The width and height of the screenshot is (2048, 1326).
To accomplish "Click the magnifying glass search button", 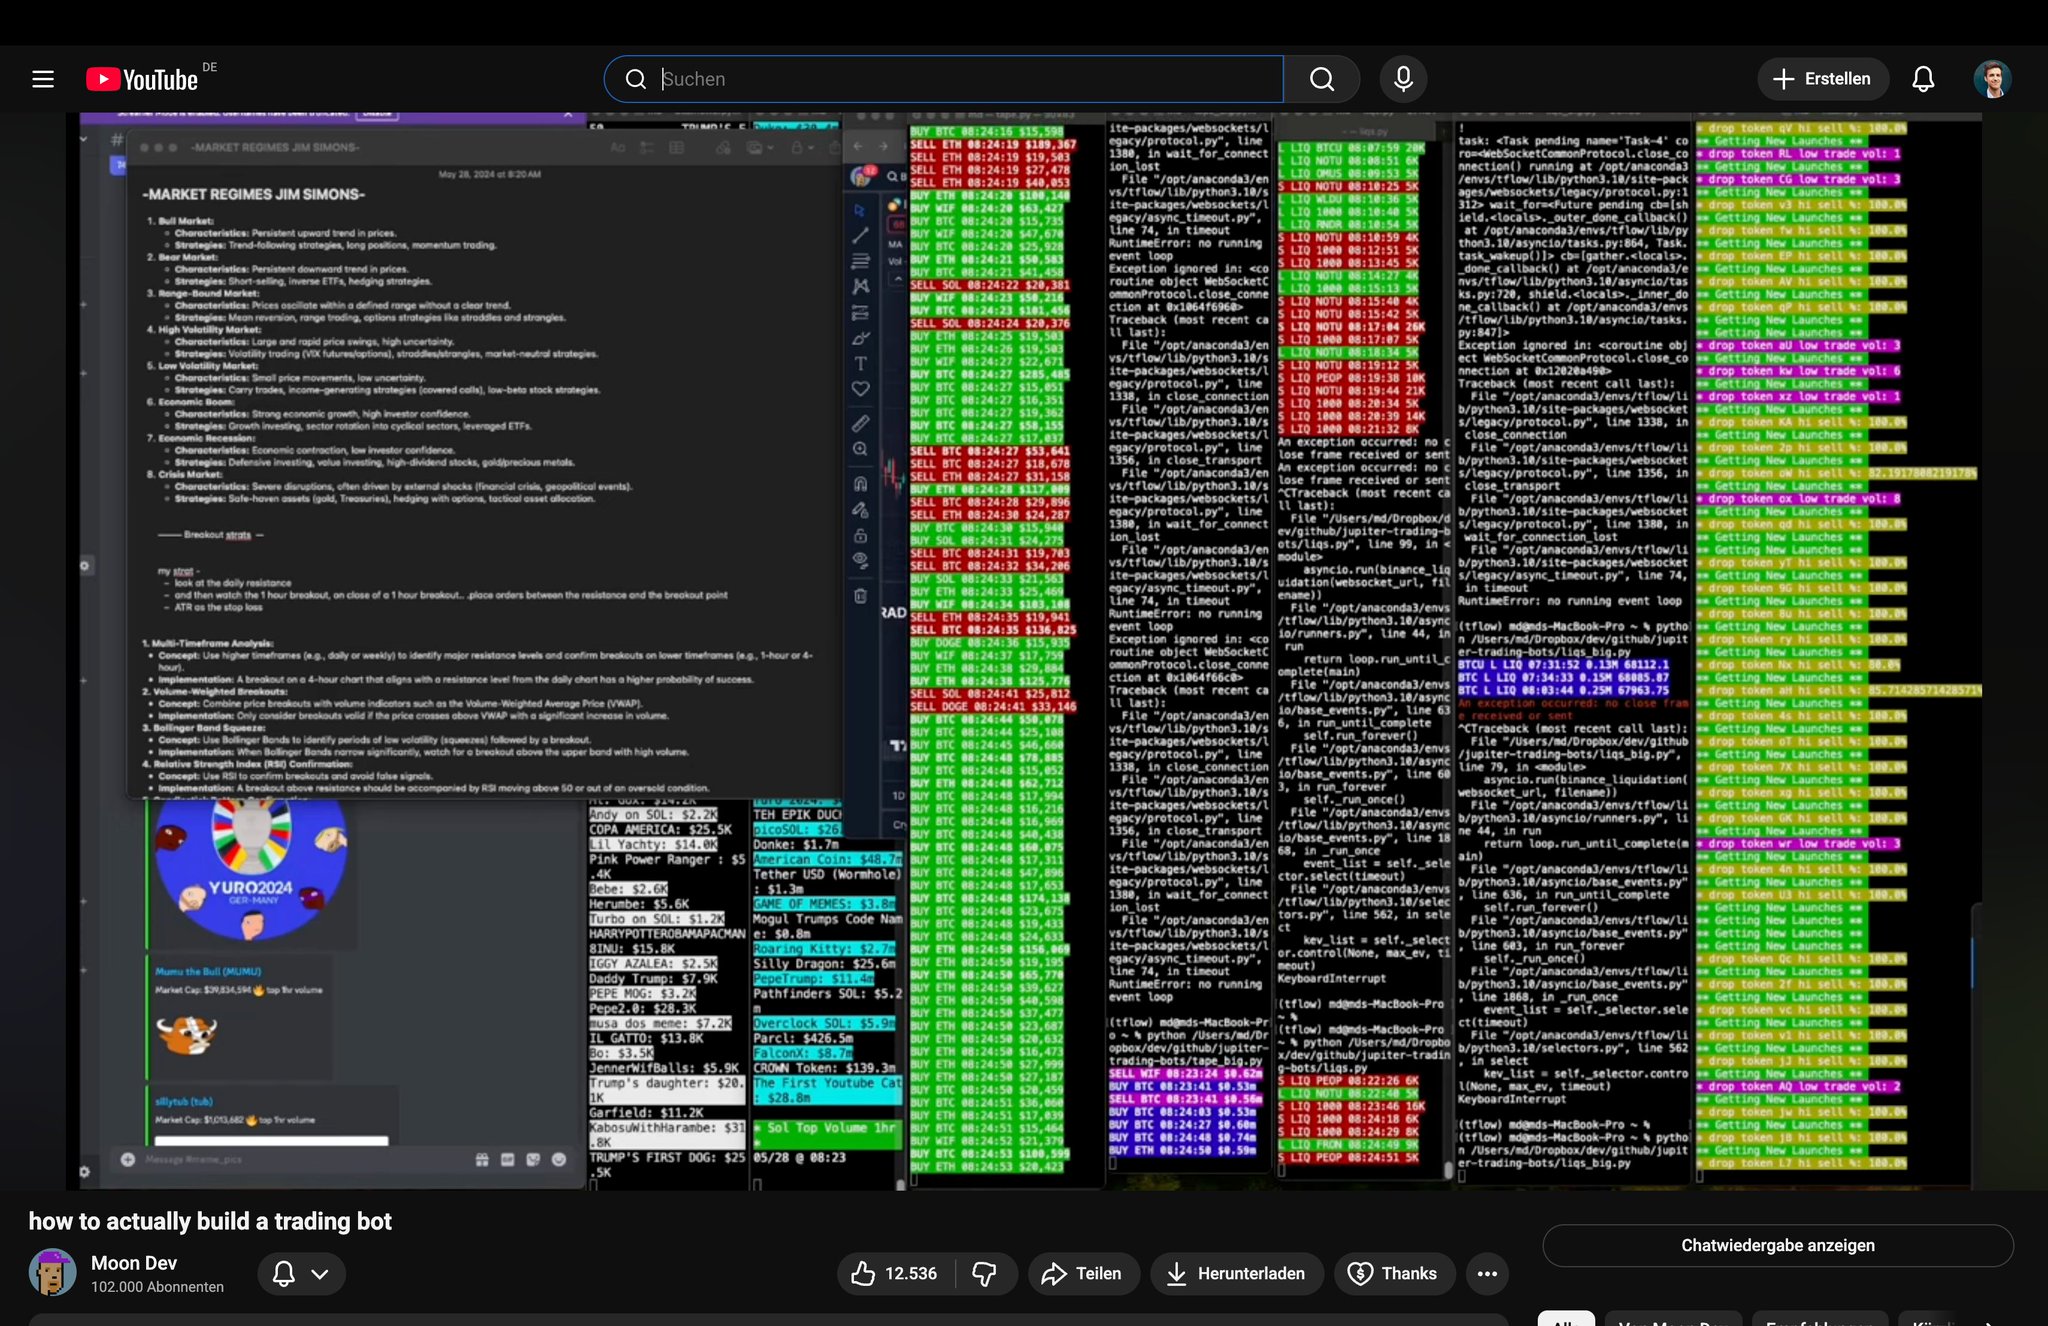I will click(1322, 79).
